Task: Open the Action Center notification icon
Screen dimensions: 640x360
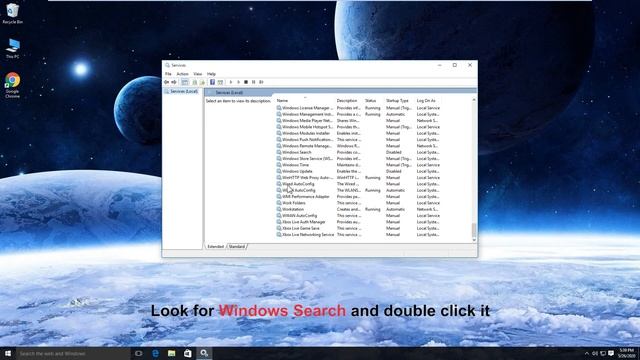Action: pos(611,353)
